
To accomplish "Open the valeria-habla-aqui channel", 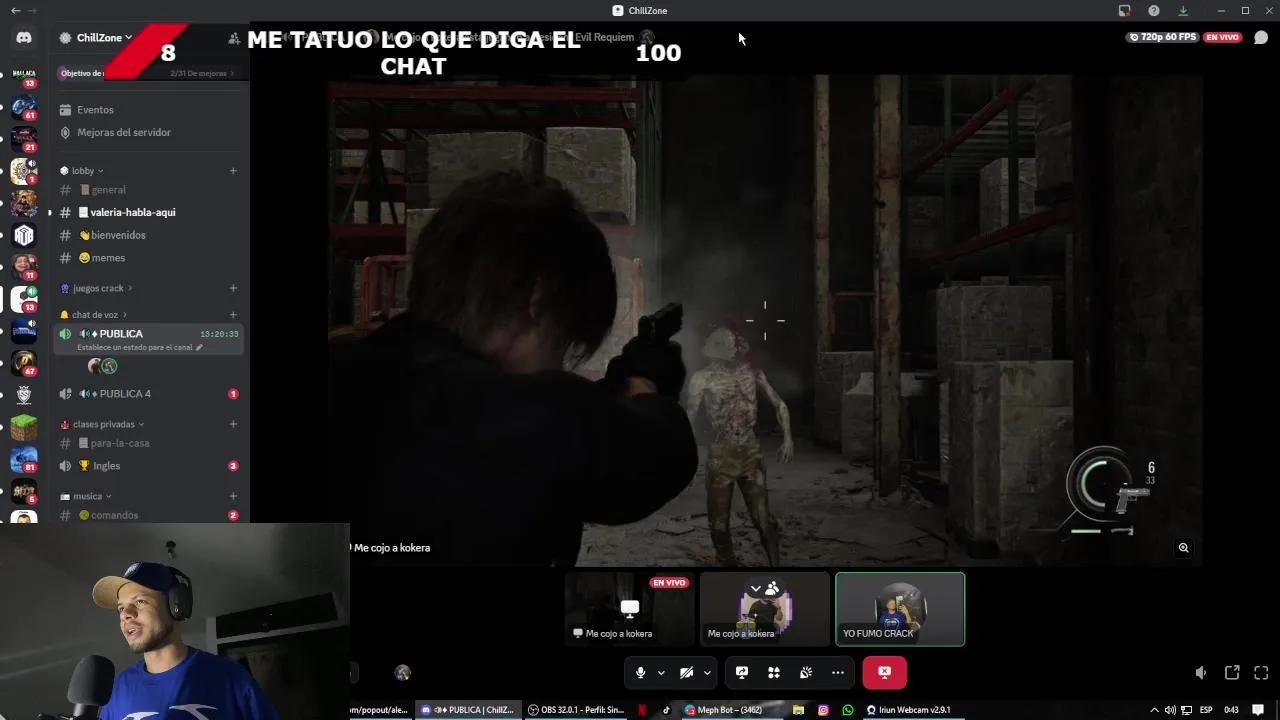I will point(132,212).
